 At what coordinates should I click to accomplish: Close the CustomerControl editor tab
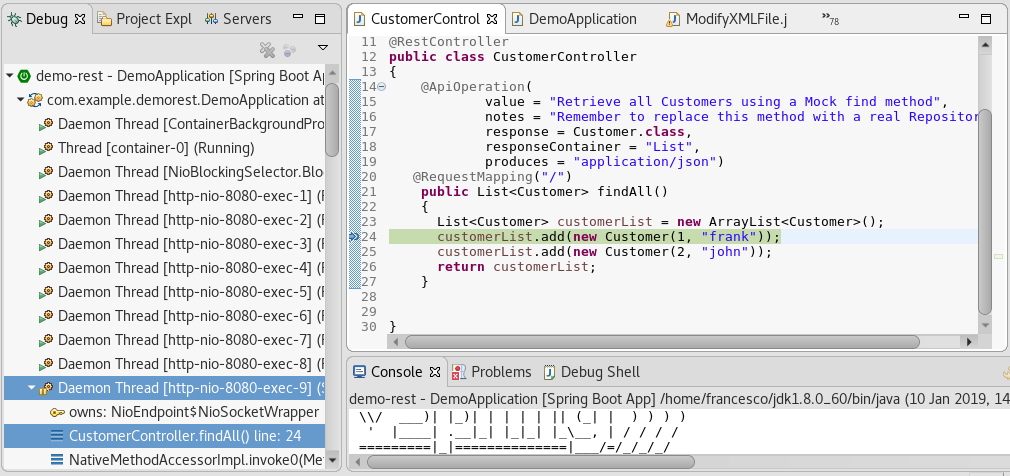click(491, 19)
